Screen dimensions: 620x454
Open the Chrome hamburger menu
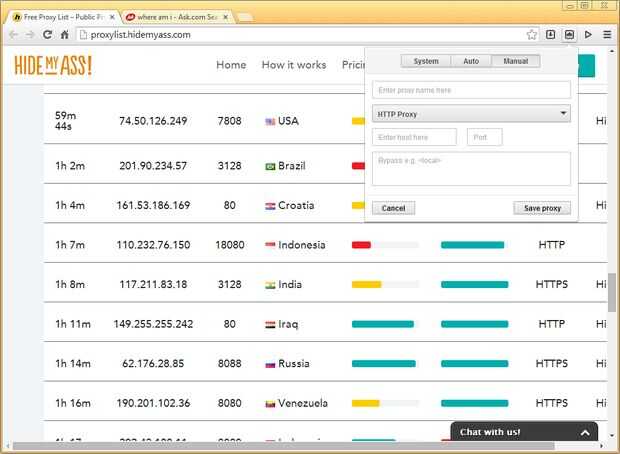607,35
